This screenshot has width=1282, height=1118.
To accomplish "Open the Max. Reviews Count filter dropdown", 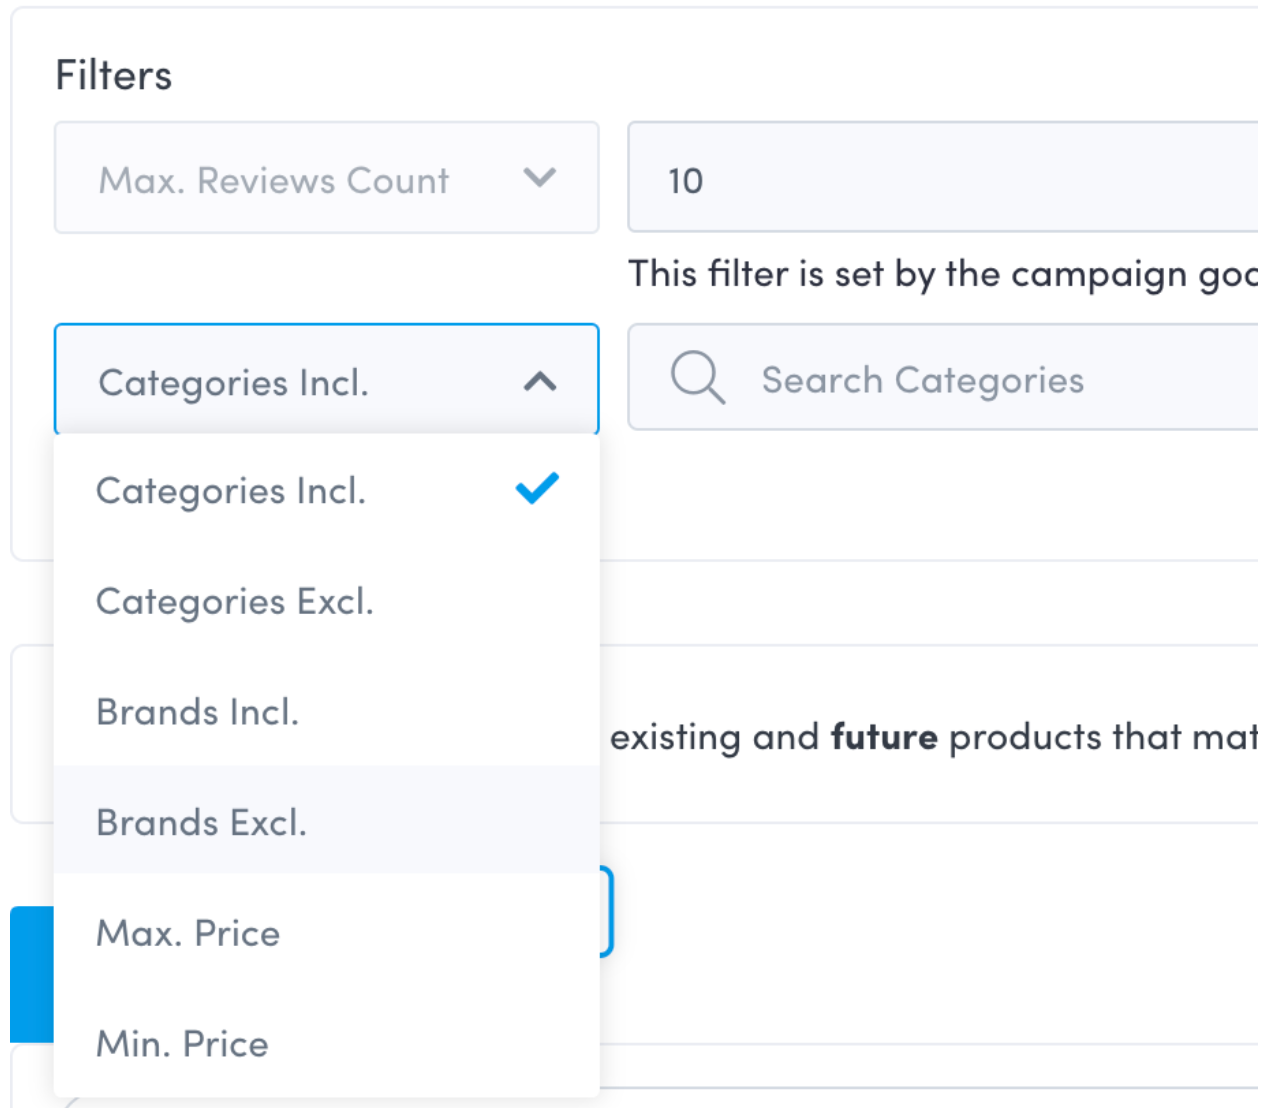I will click(326, 178).
